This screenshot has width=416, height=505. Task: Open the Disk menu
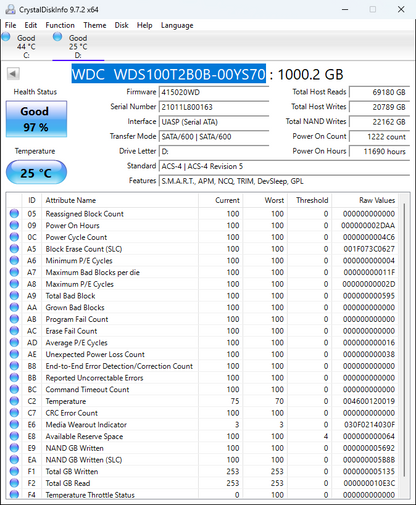tap(121, 25)
